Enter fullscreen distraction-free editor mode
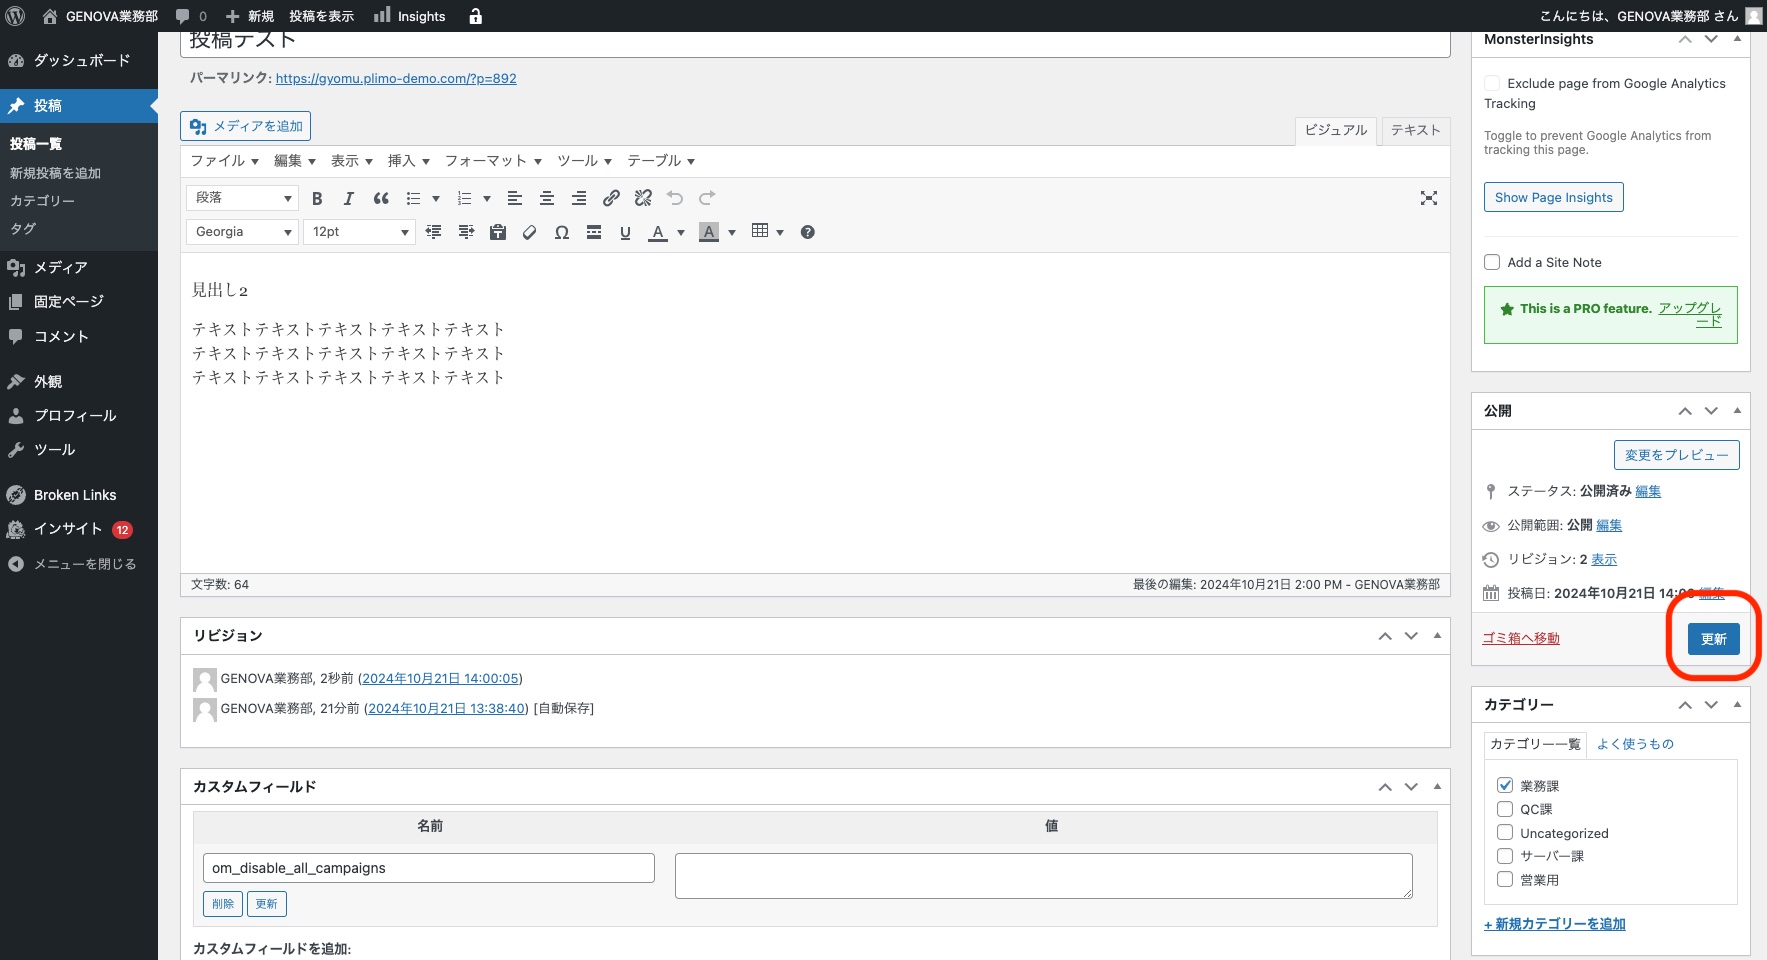 click(1429, 198)
